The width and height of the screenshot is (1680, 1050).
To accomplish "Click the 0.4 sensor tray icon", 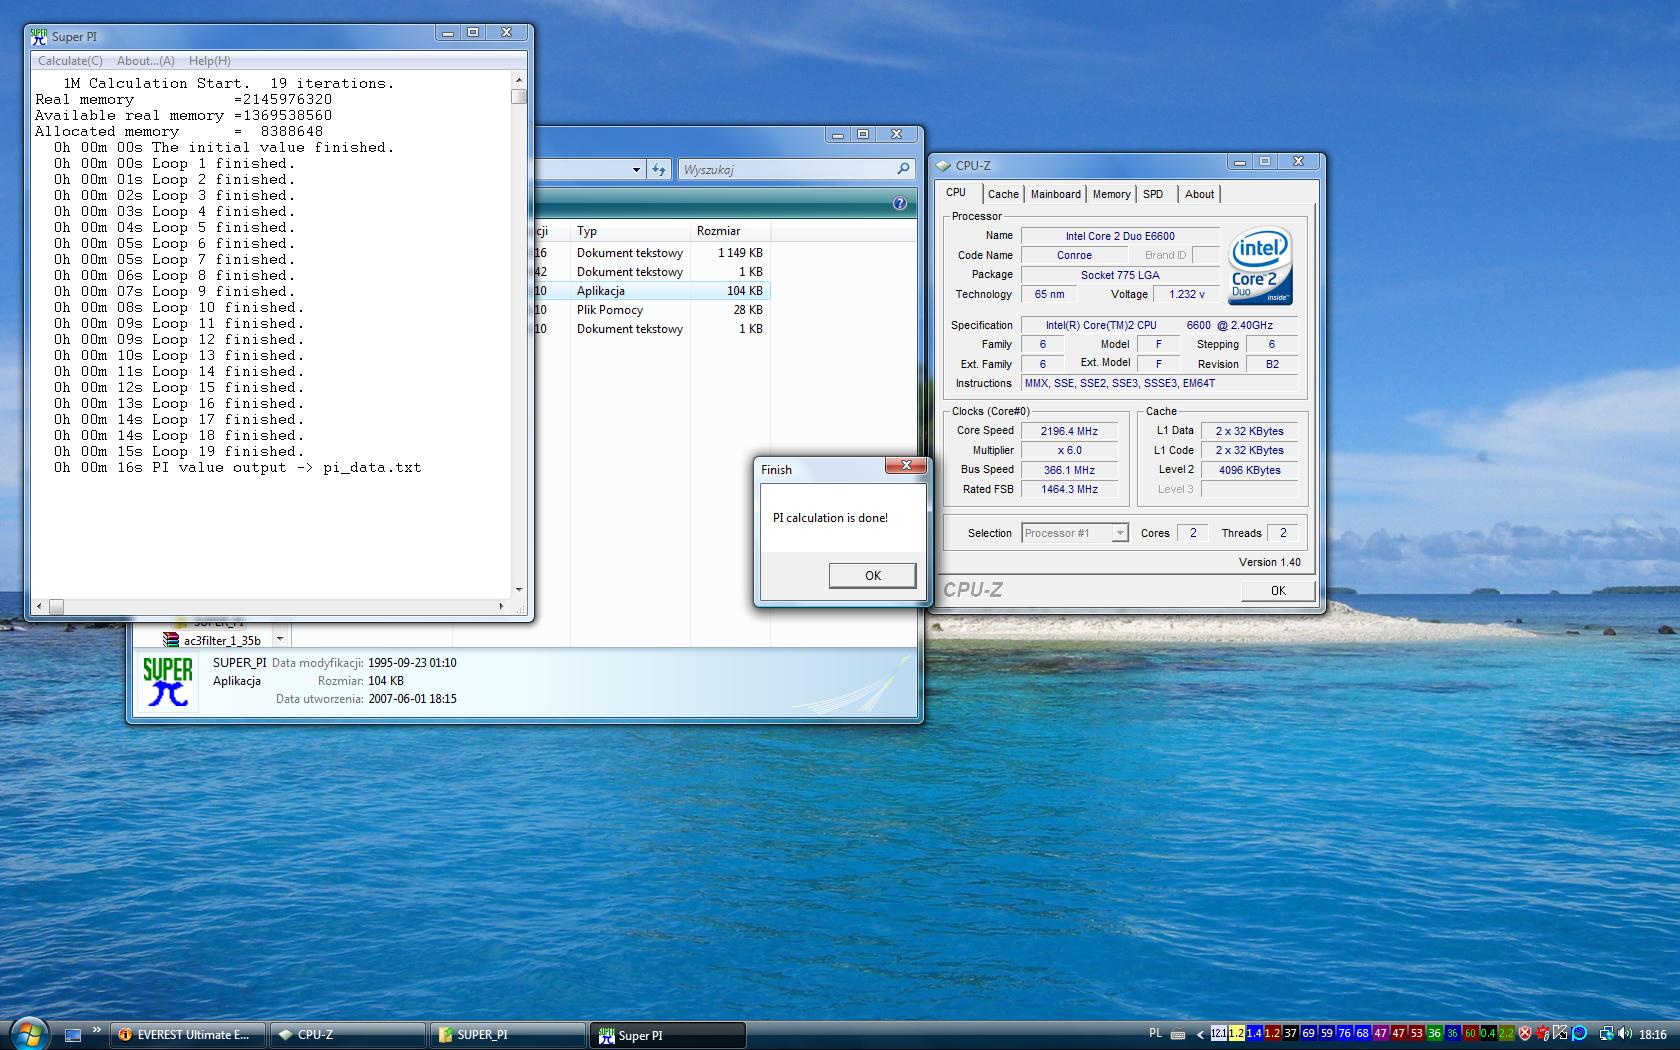I will click(1488, 1033).
